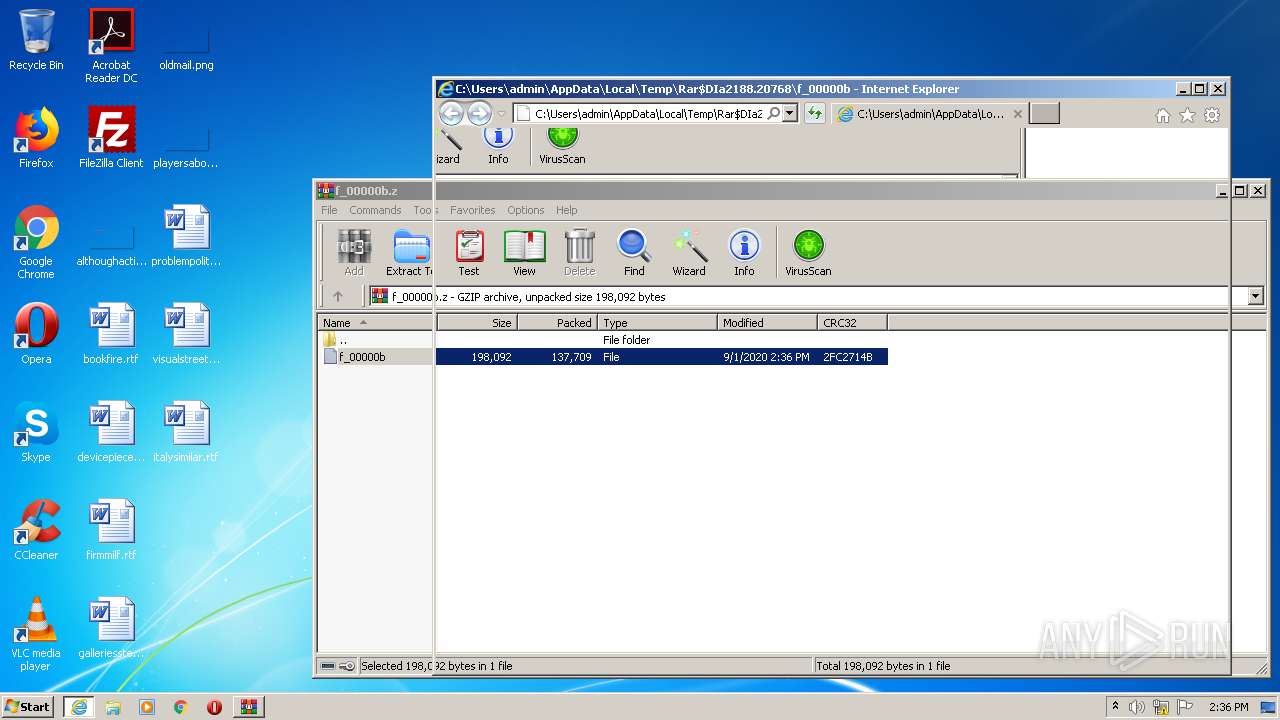Select Firefox desktop icon

pos(36,138)
